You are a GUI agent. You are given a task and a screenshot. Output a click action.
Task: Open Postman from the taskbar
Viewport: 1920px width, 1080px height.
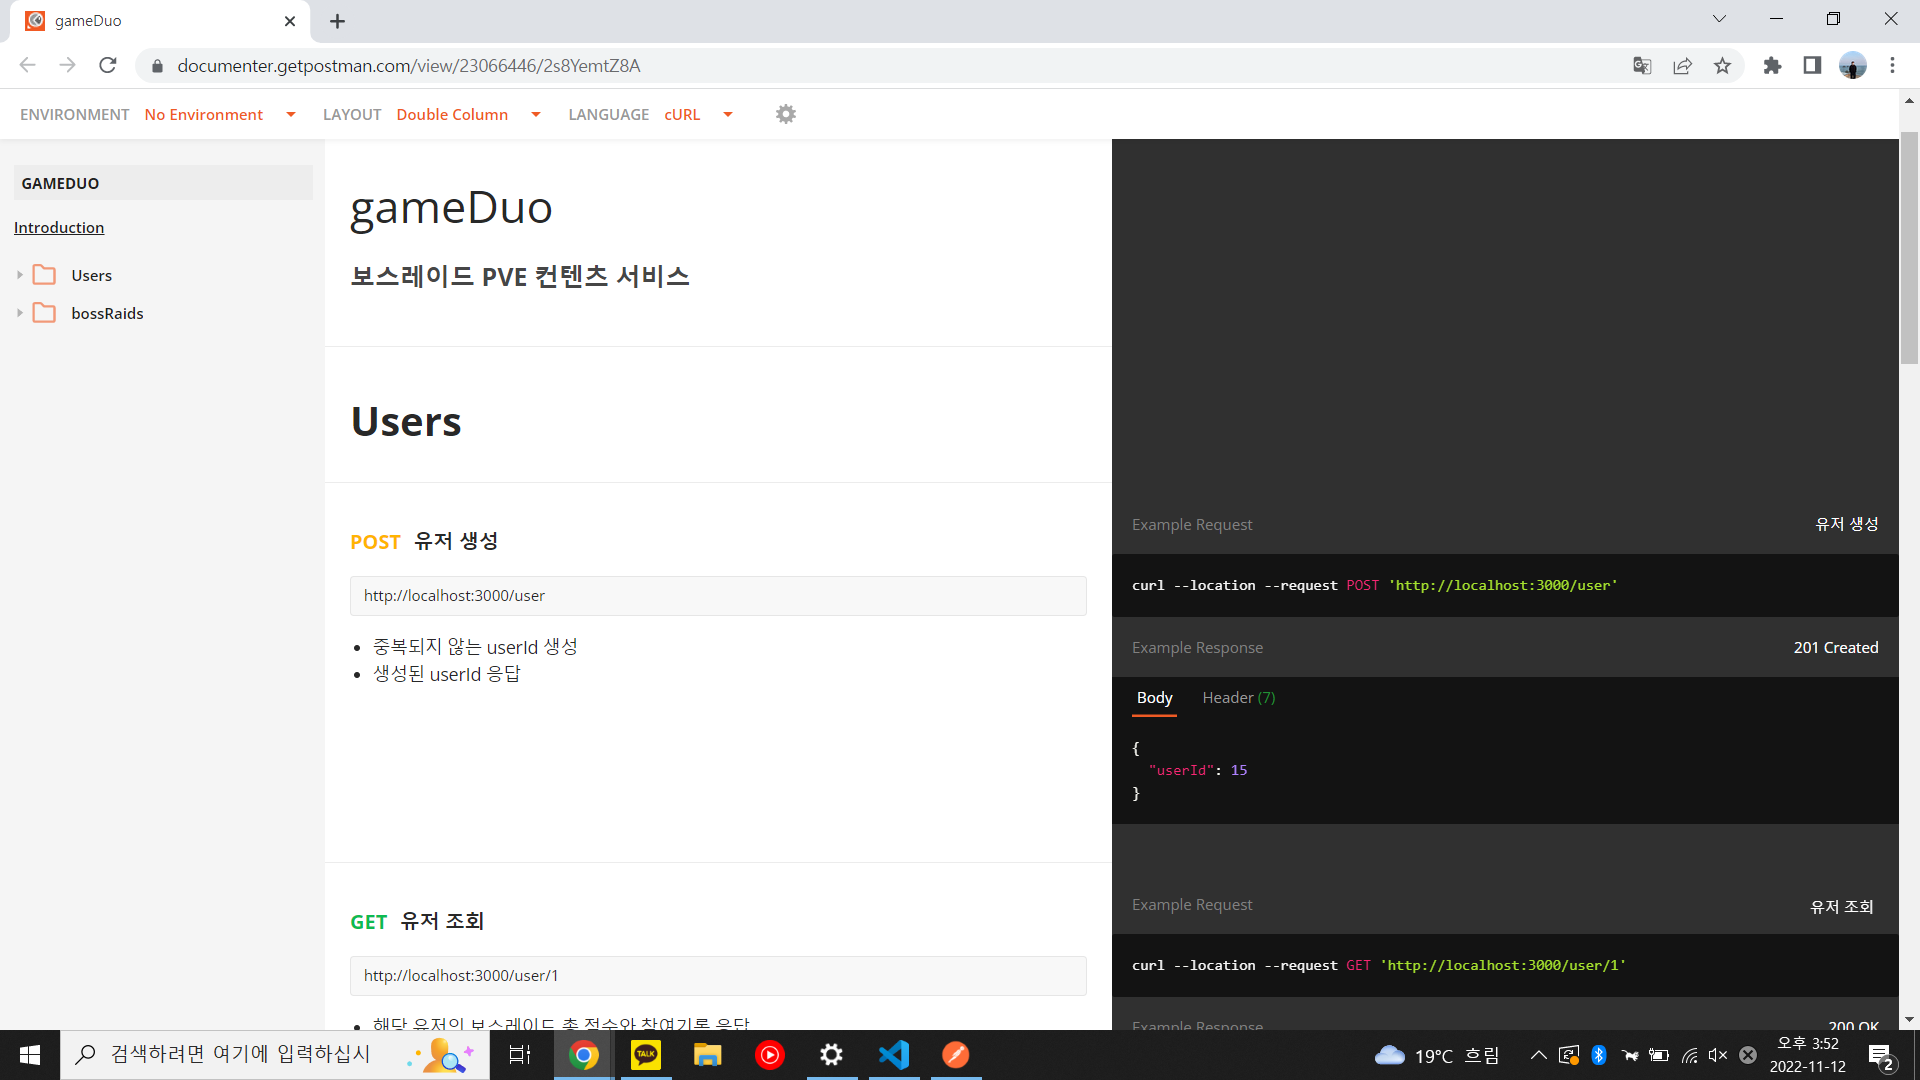pos(956,1055)
